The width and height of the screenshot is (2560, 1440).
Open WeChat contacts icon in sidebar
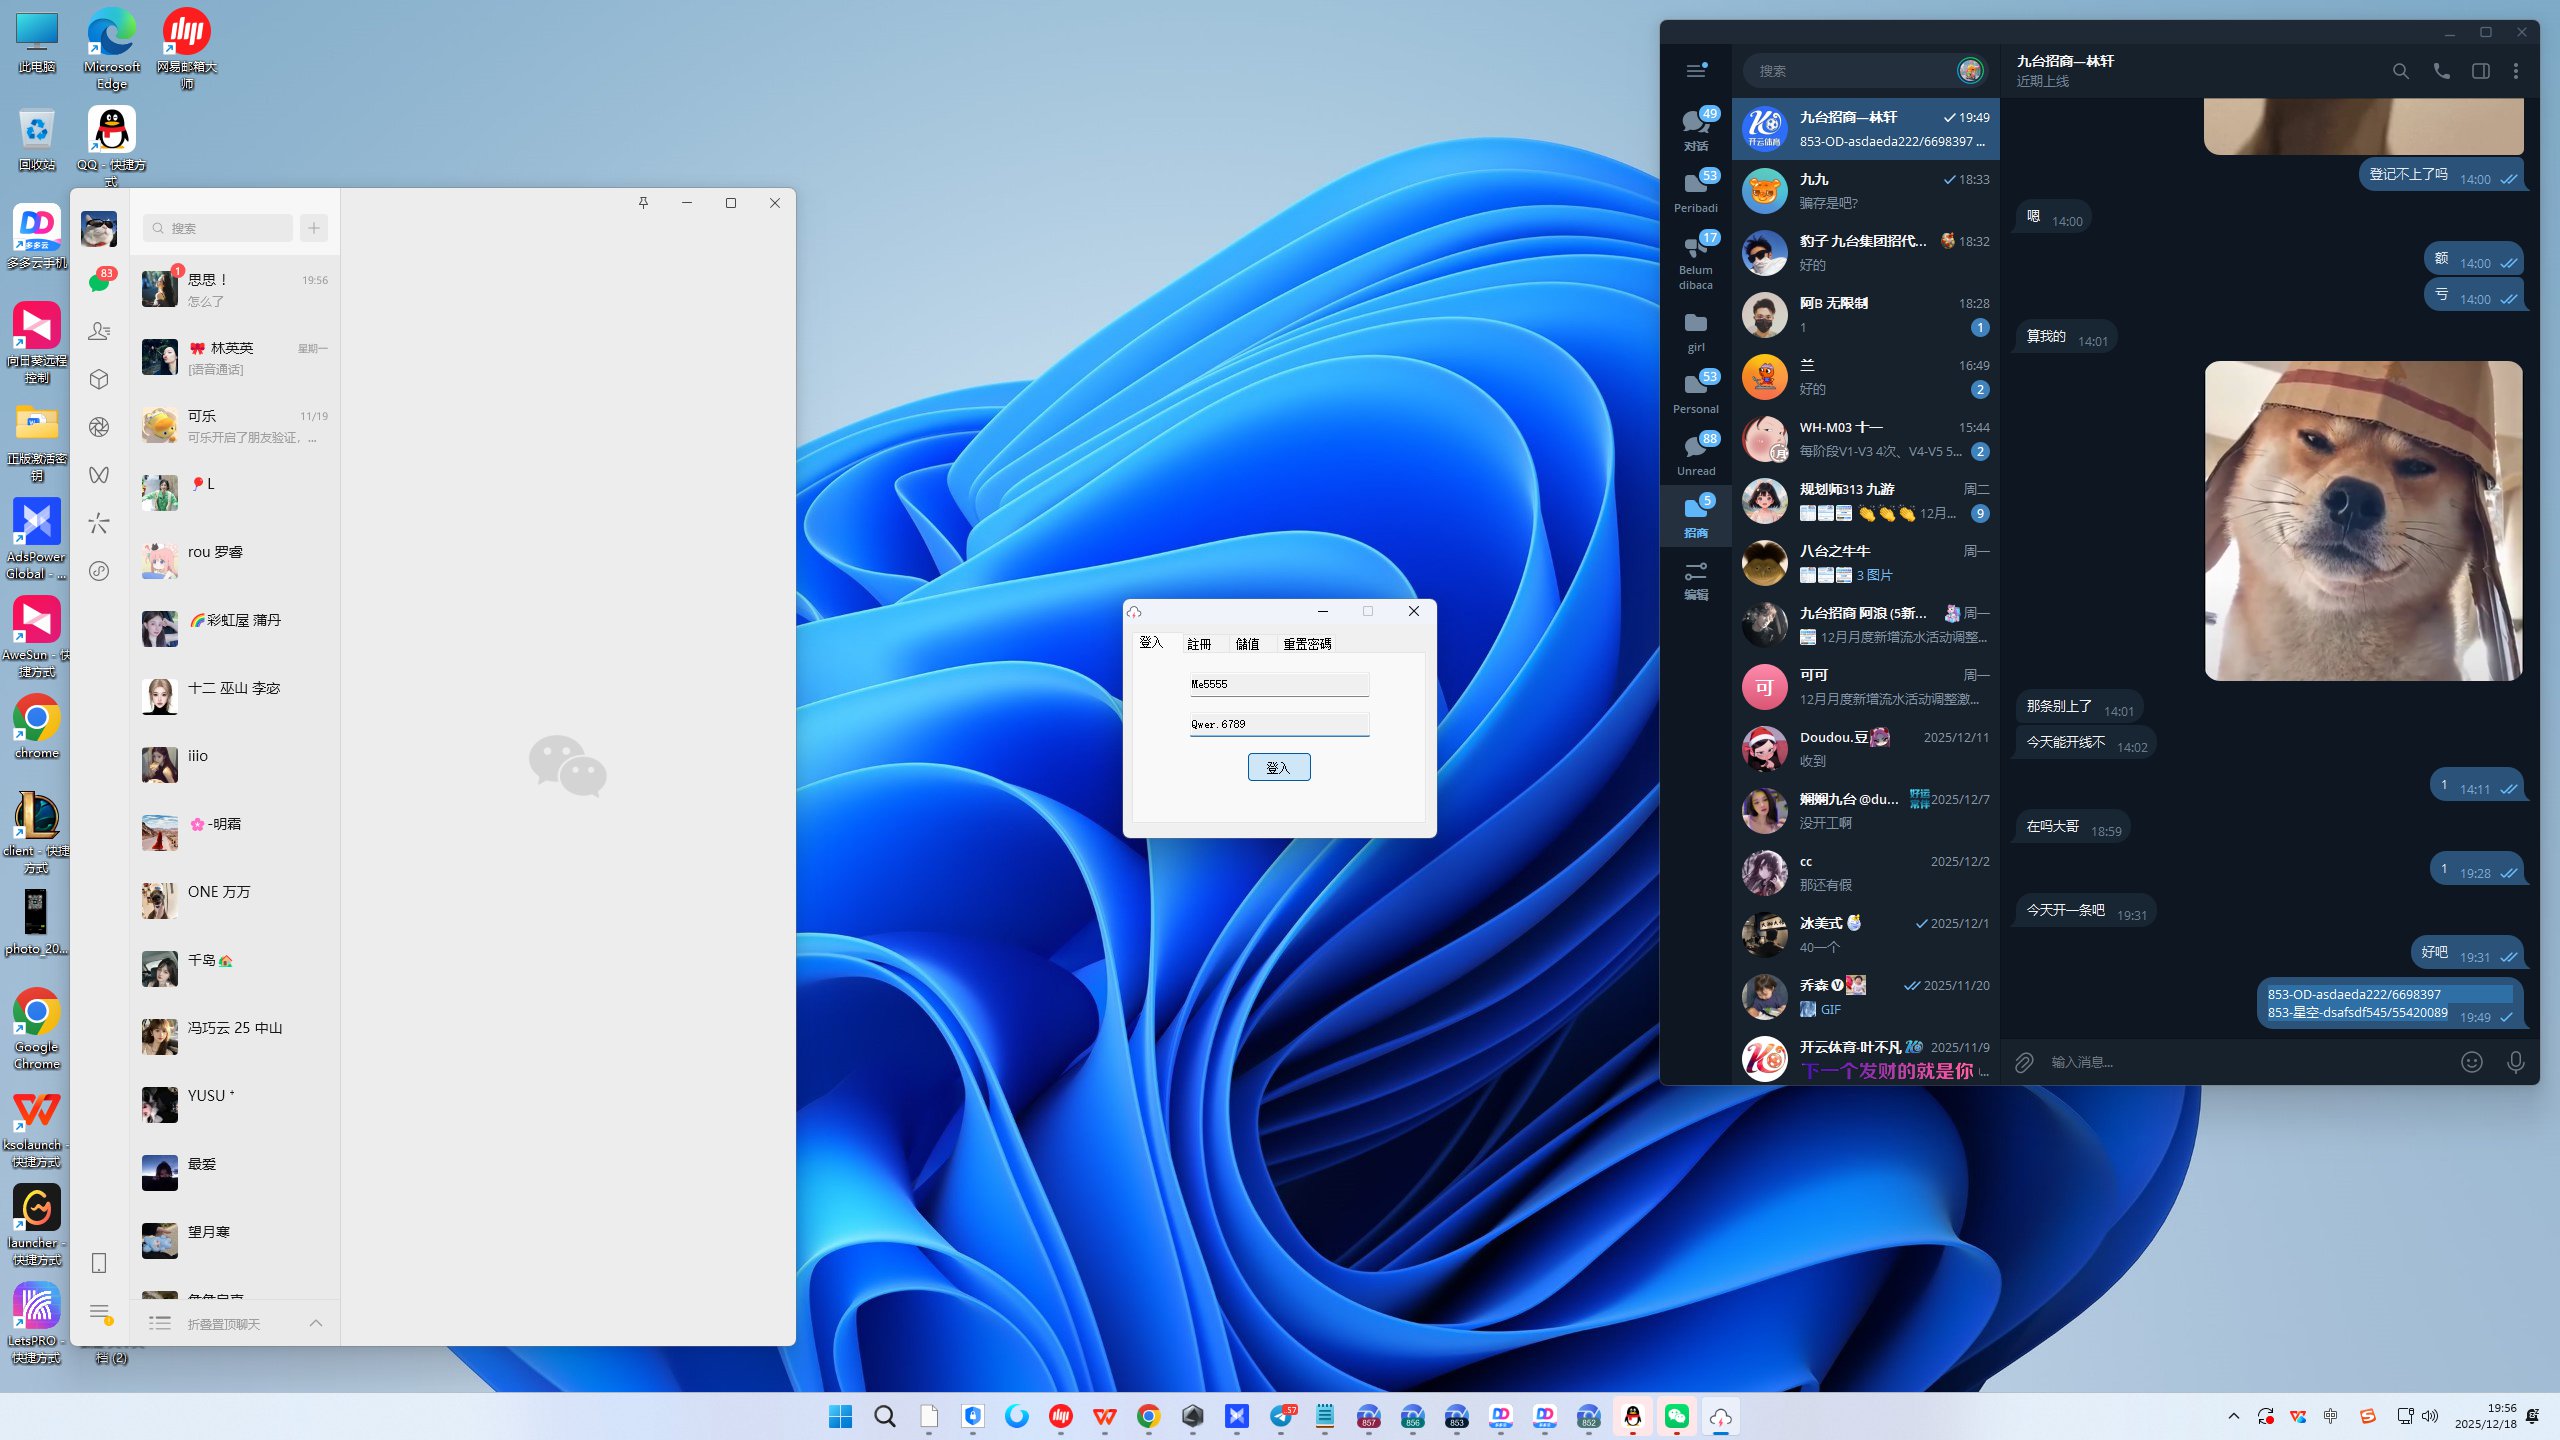pos(99,331)
